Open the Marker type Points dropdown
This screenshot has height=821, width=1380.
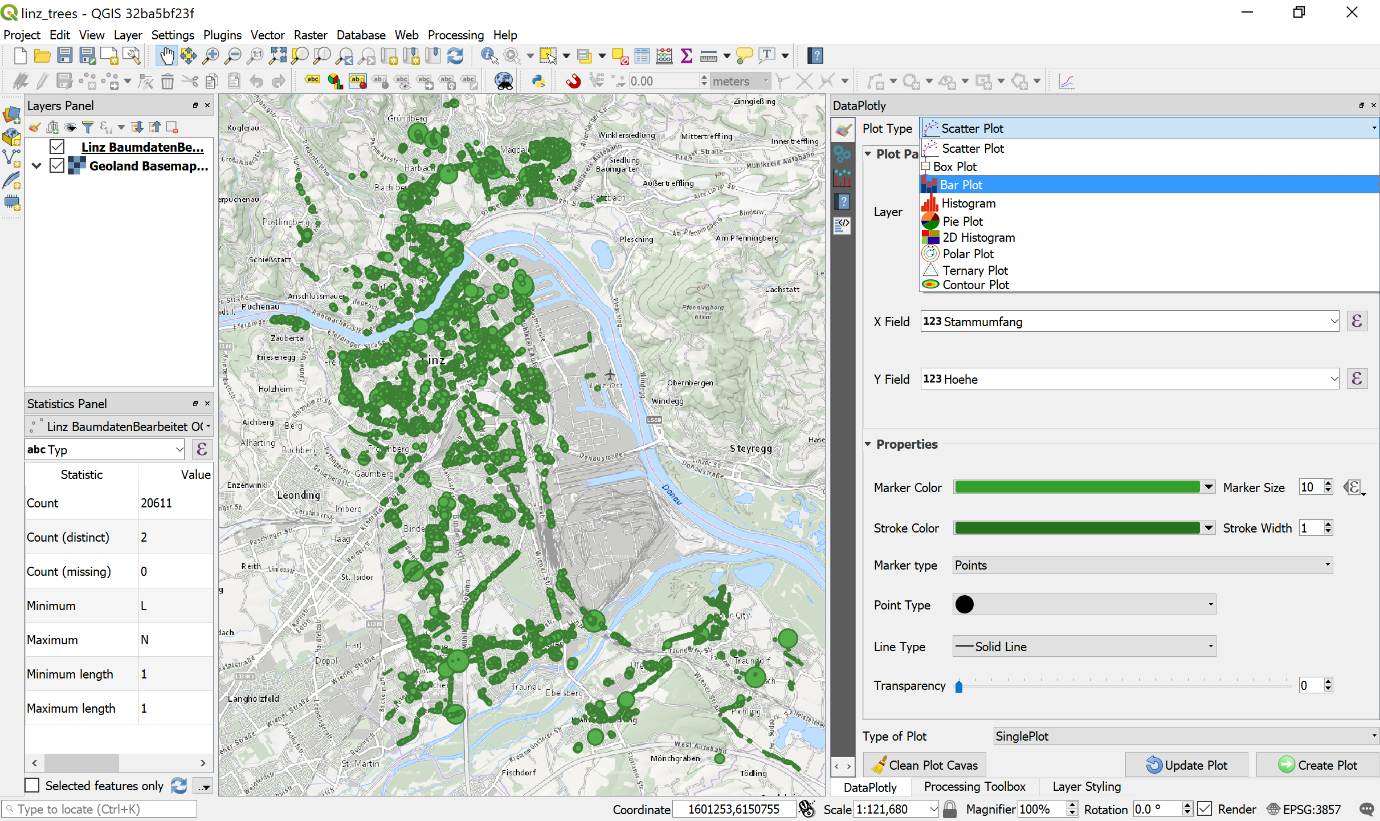1141,565
